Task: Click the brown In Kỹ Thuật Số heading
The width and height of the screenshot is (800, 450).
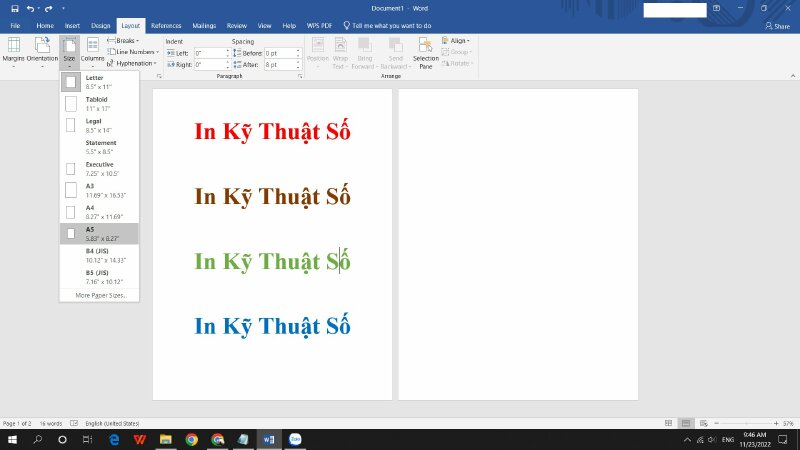Action: [x=272, y=196]
